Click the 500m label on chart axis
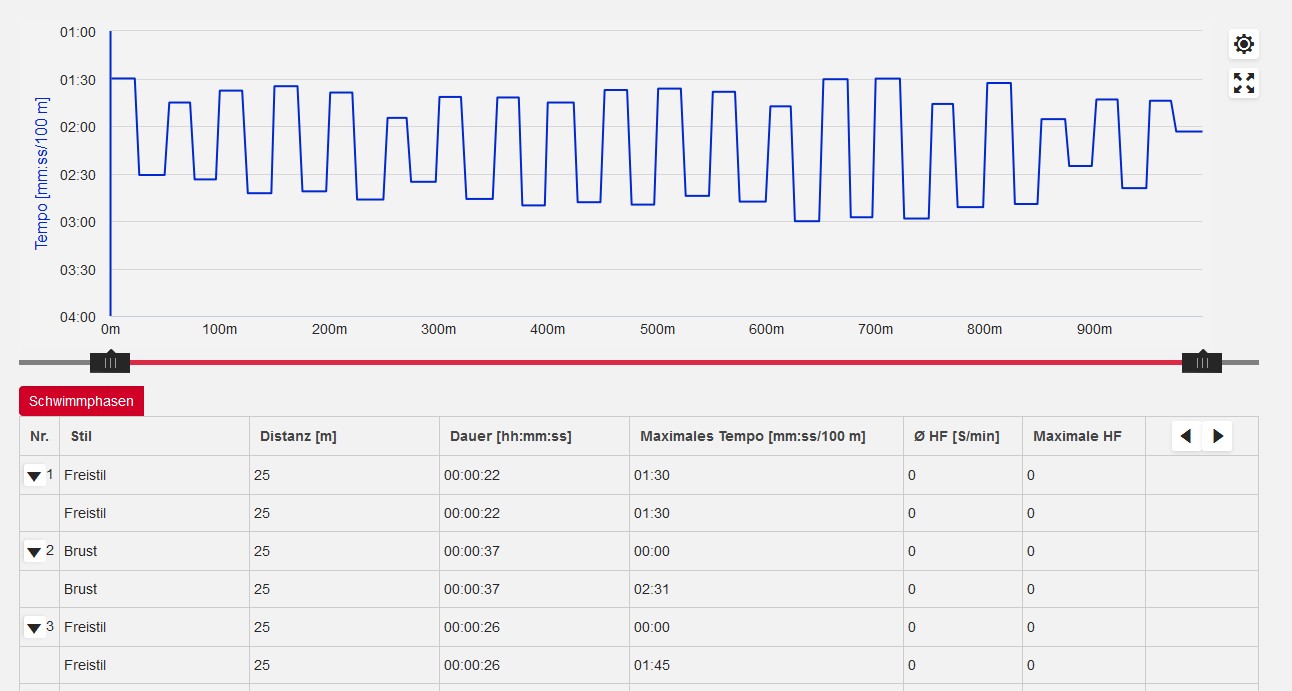Viewport: 1292px width, 691px height. tap(657, 330)
